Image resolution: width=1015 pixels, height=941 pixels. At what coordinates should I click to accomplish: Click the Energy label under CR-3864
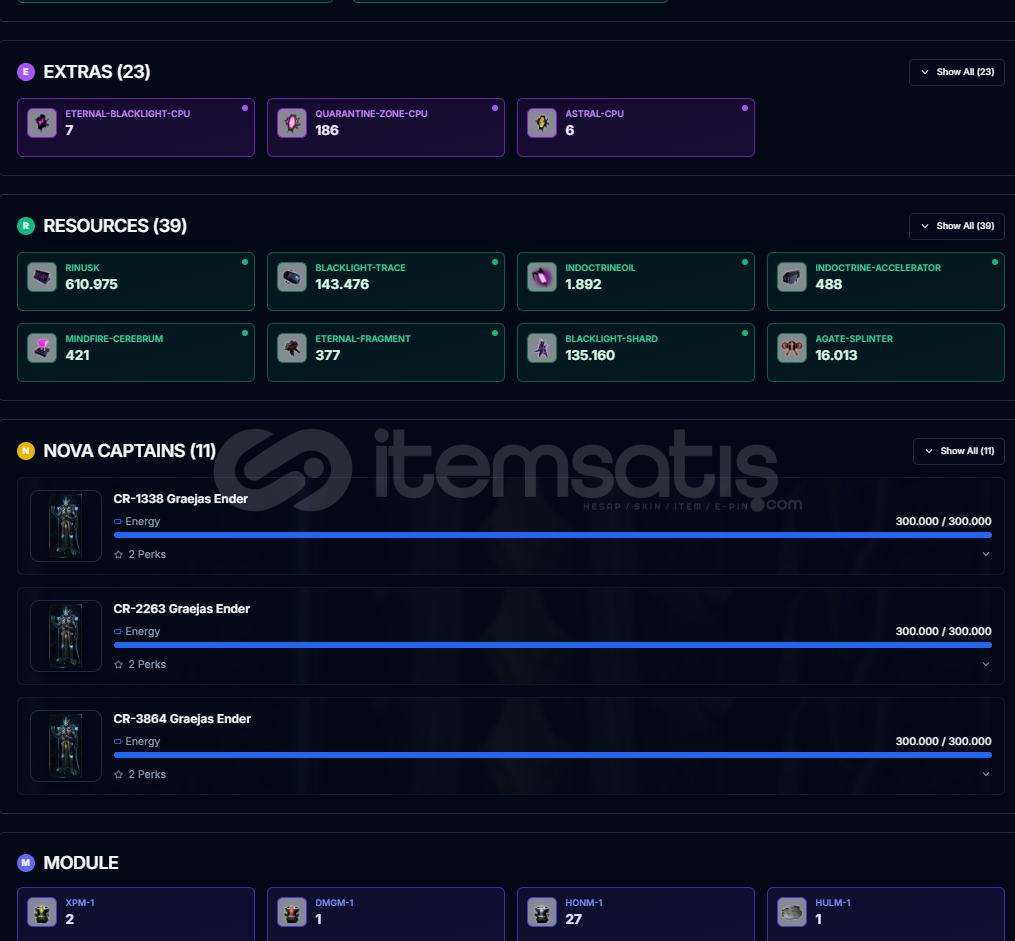coord(142,742)
